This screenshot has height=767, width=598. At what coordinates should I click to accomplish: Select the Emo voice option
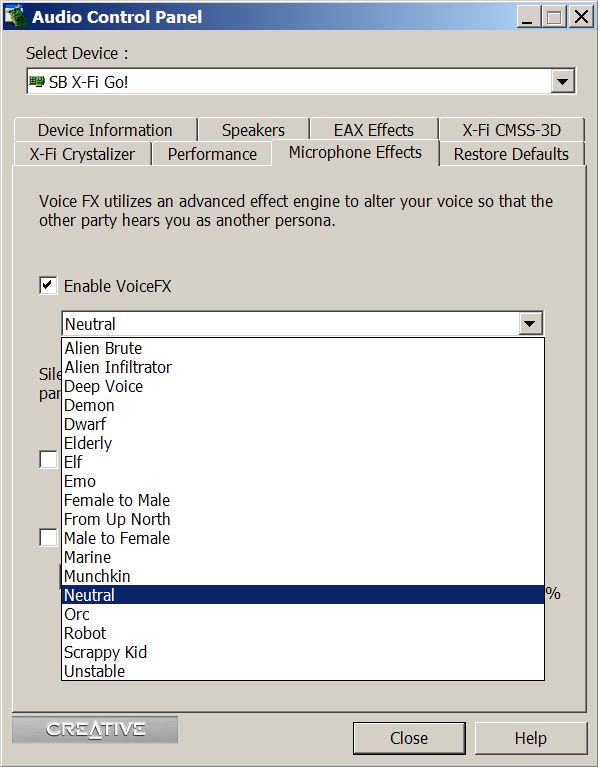pos(303,481)
